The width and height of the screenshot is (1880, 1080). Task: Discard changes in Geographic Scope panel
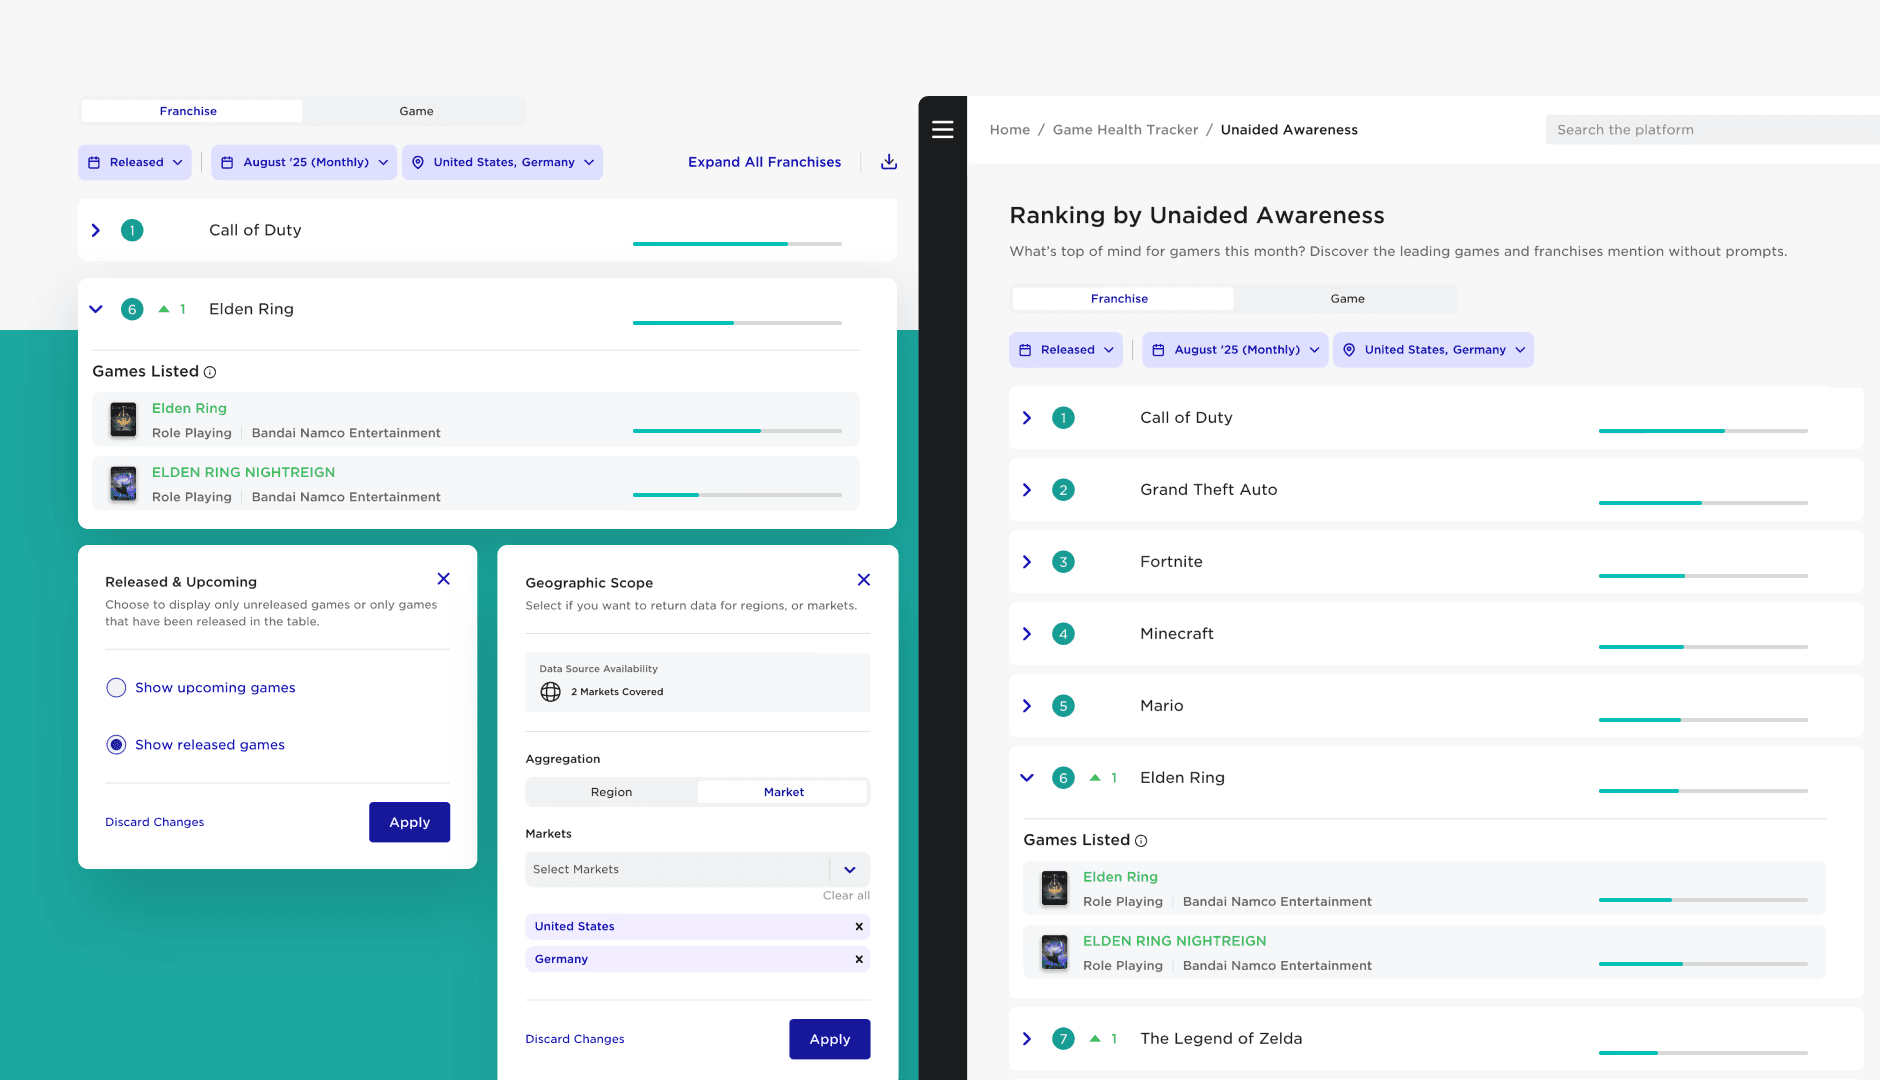pos(575,1039)
